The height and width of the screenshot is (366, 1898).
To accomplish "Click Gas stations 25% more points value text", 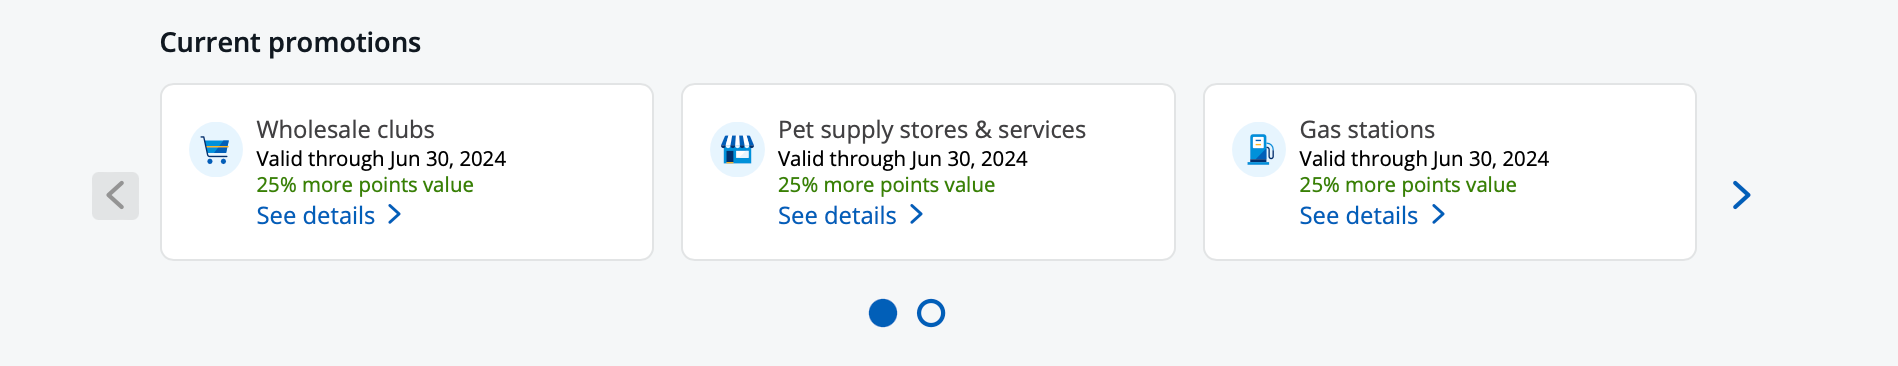I will click(x=1408, y=185).
